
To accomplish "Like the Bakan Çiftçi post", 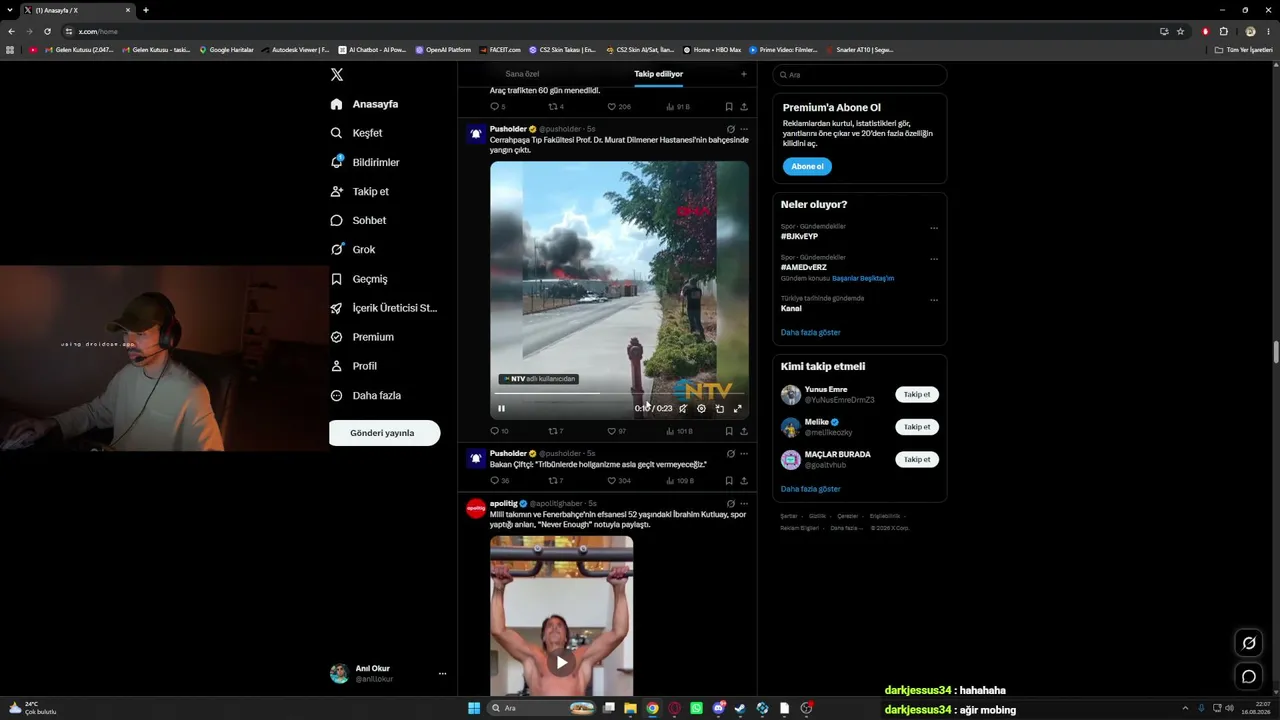I will coord(619,481).
